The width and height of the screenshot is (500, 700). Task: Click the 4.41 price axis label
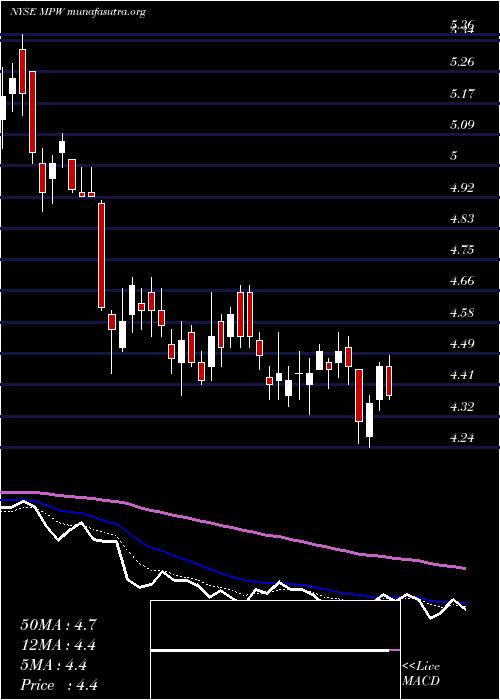462,375
